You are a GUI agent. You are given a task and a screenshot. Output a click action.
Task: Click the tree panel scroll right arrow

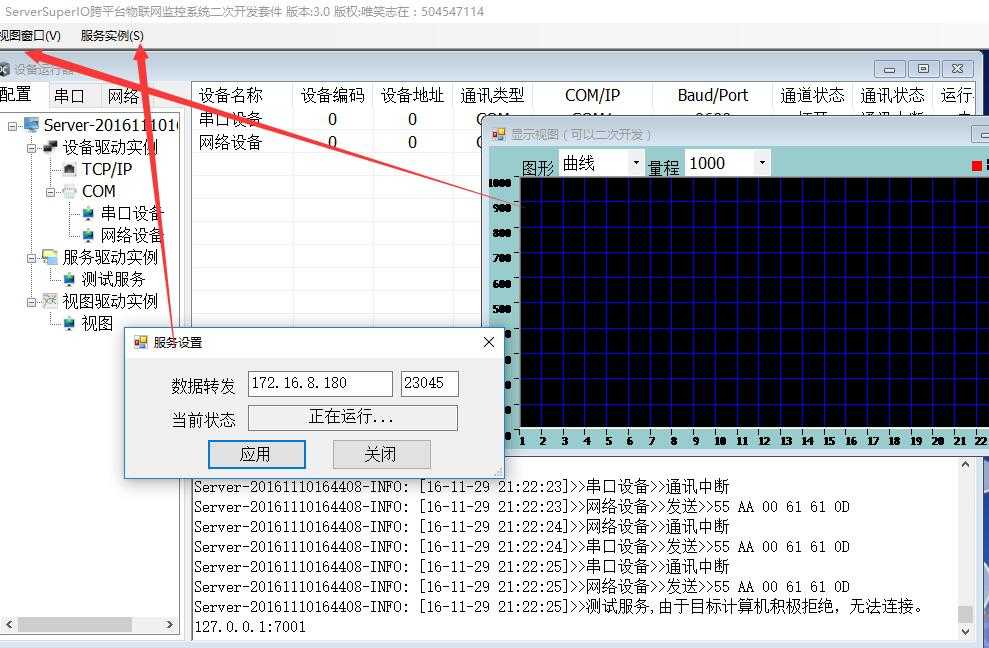[169, 625]
